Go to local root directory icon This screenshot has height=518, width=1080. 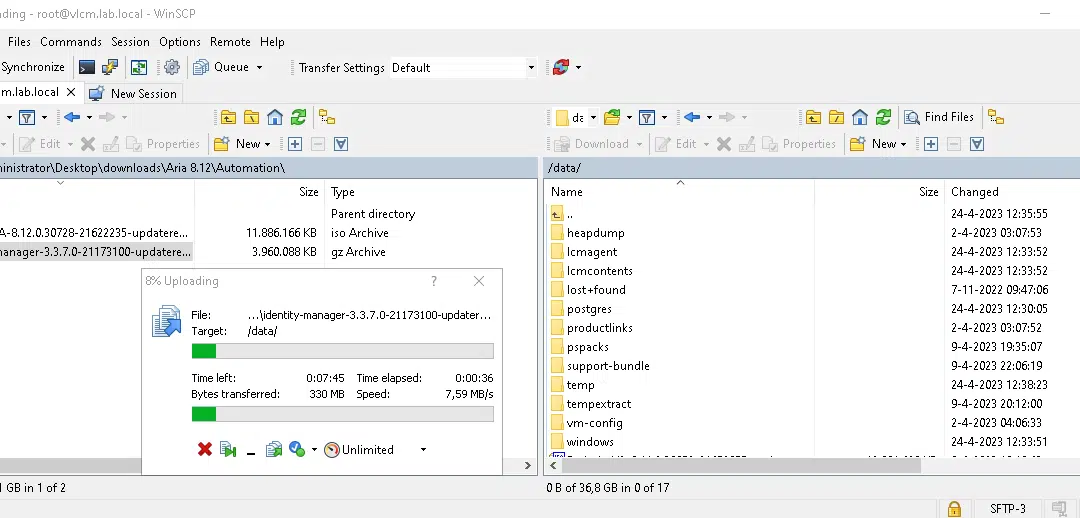(x=251, y=117)
